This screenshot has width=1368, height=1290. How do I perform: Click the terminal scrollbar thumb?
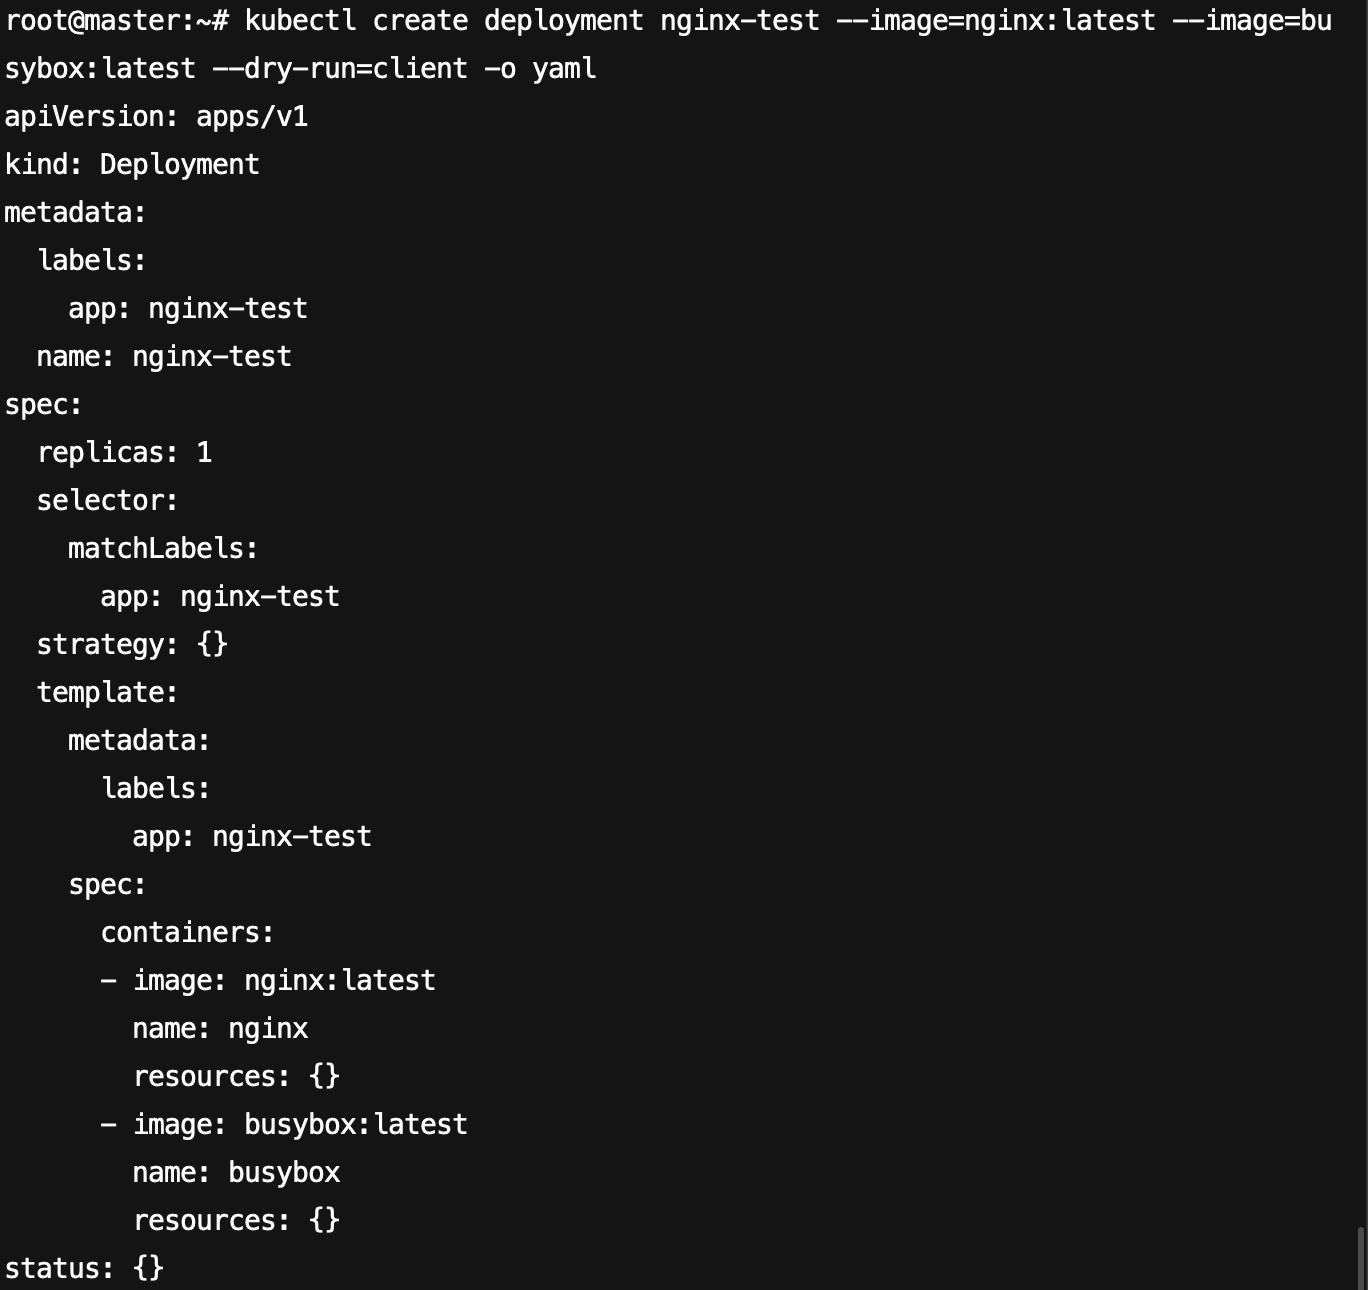[1361, 1258]
